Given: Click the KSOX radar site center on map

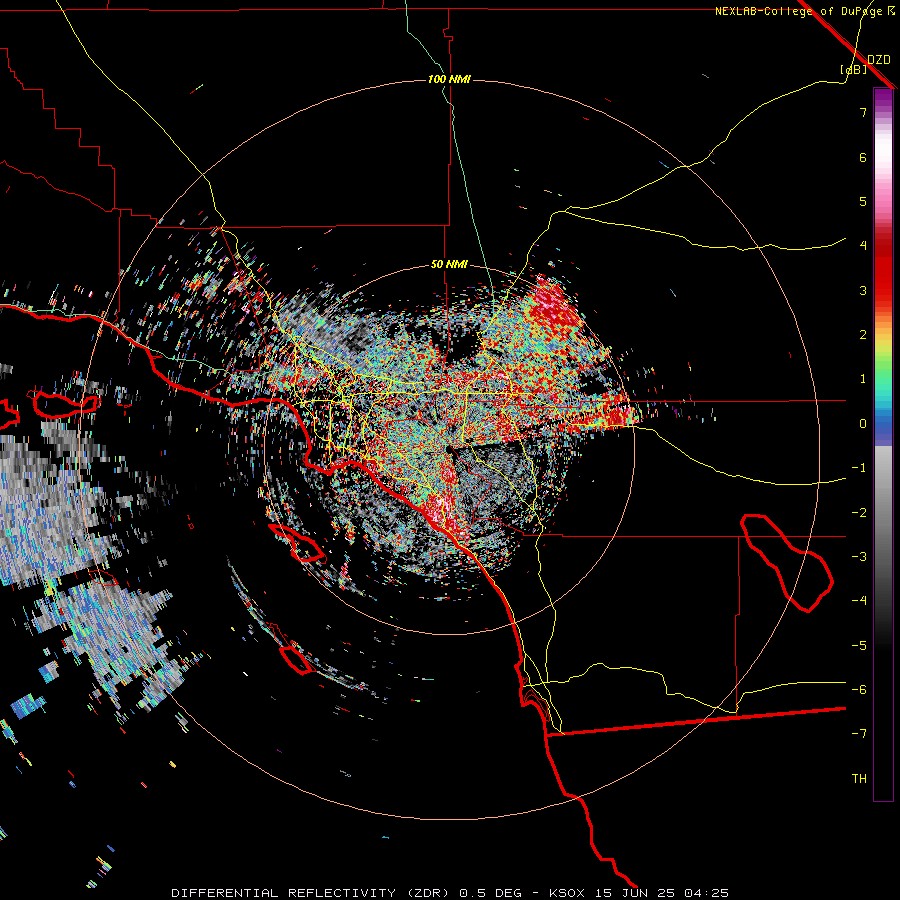Looking at the screenshot, I should (x=449, y=449).
